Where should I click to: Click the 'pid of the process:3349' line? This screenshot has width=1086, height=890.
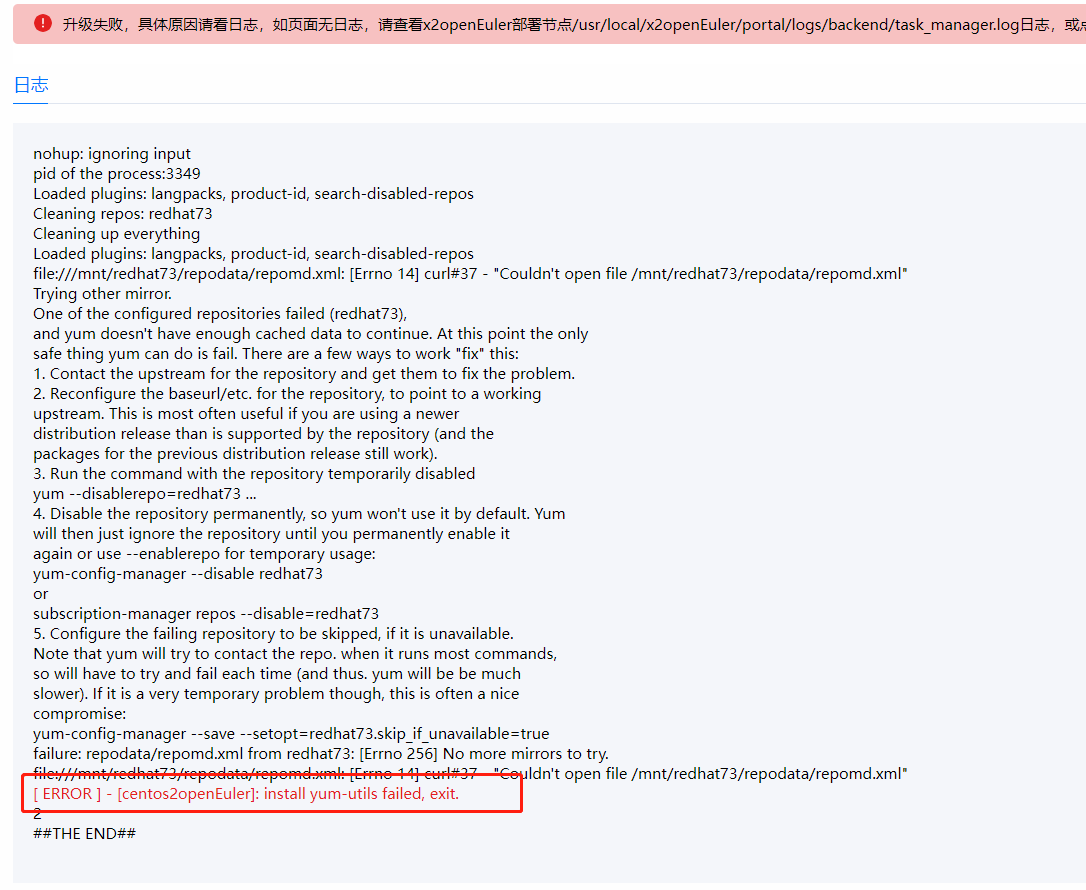[116, 174]
